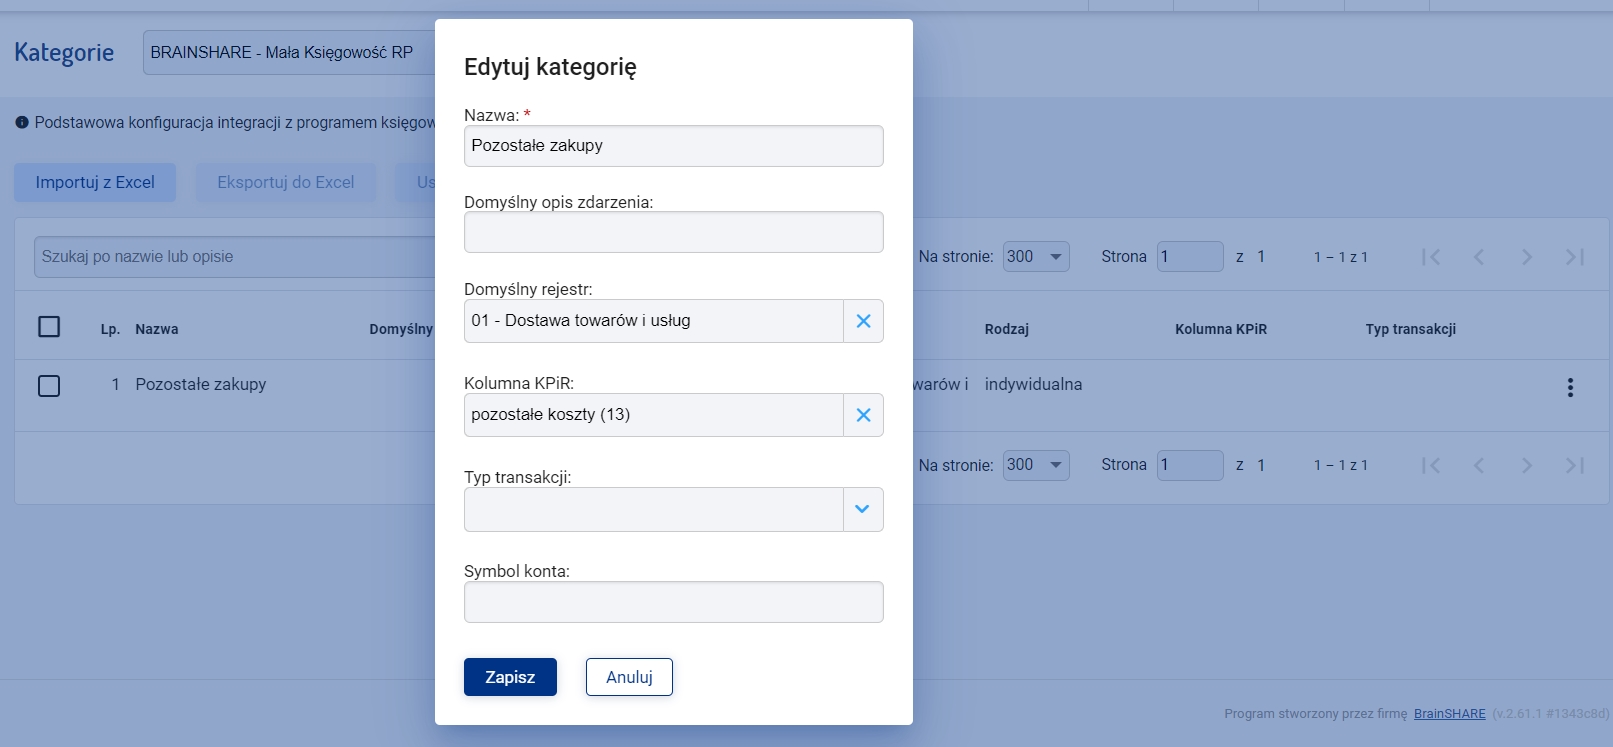Cancel editing with Anuluj button

[x=629, y=677]
